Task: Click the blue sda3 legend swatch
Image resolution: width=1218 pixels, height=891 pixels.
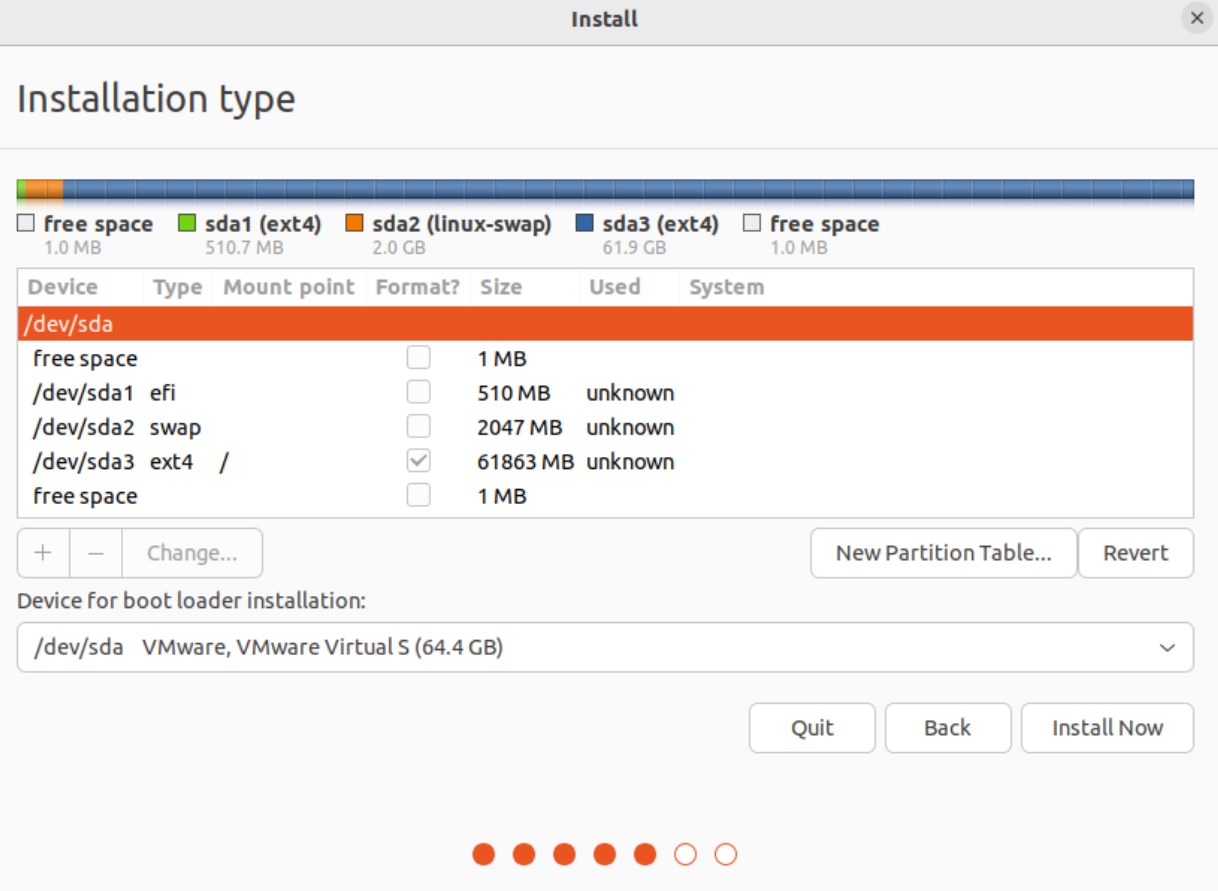Action: [x=585, y=224]
